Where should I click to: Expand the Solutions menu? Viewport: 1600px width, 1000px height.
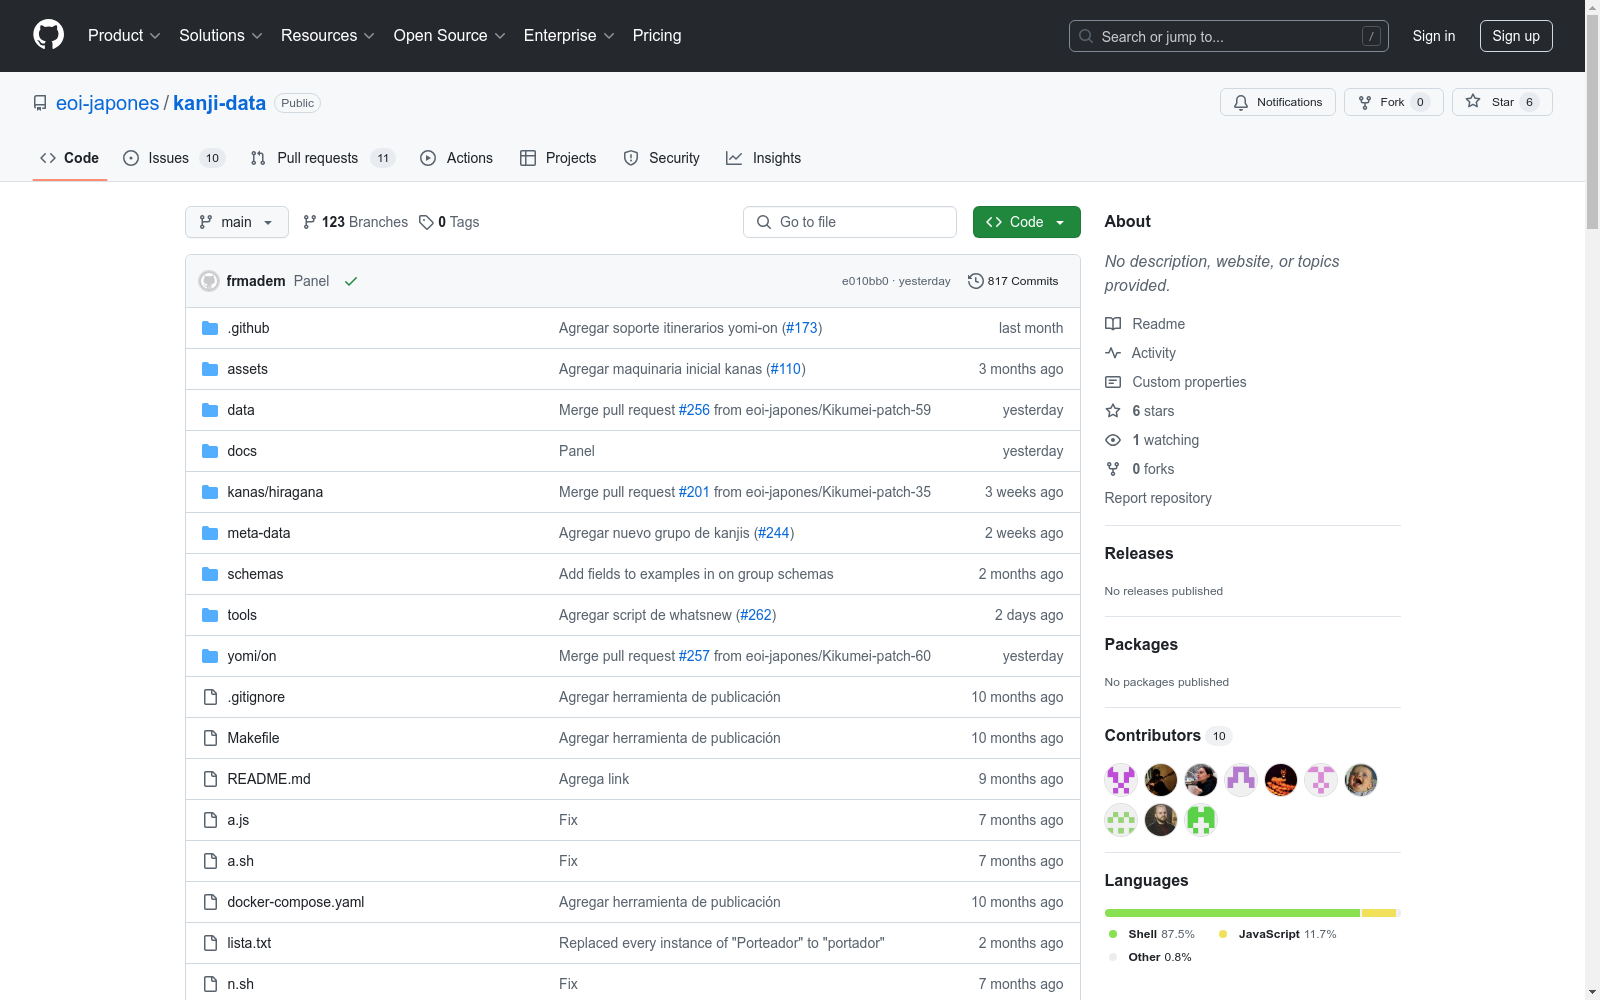coord(221,36)
